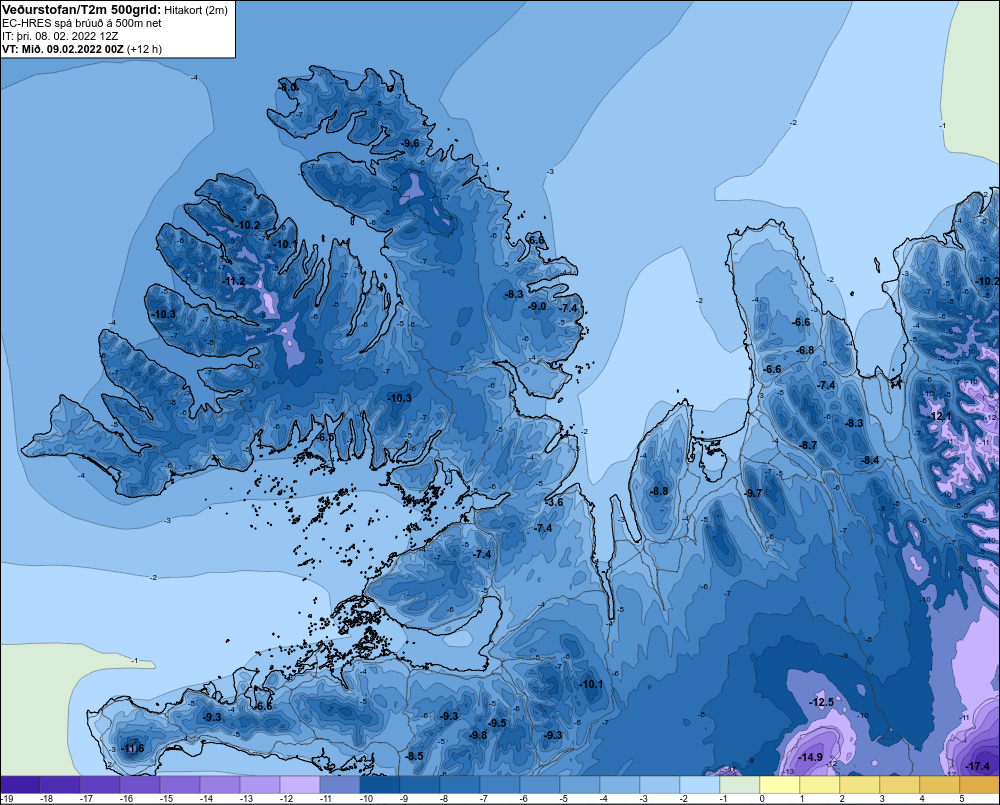Screen dimensions: 1000x805
Task: Click the -9.5 temperature label
Action: coord(497,723)
